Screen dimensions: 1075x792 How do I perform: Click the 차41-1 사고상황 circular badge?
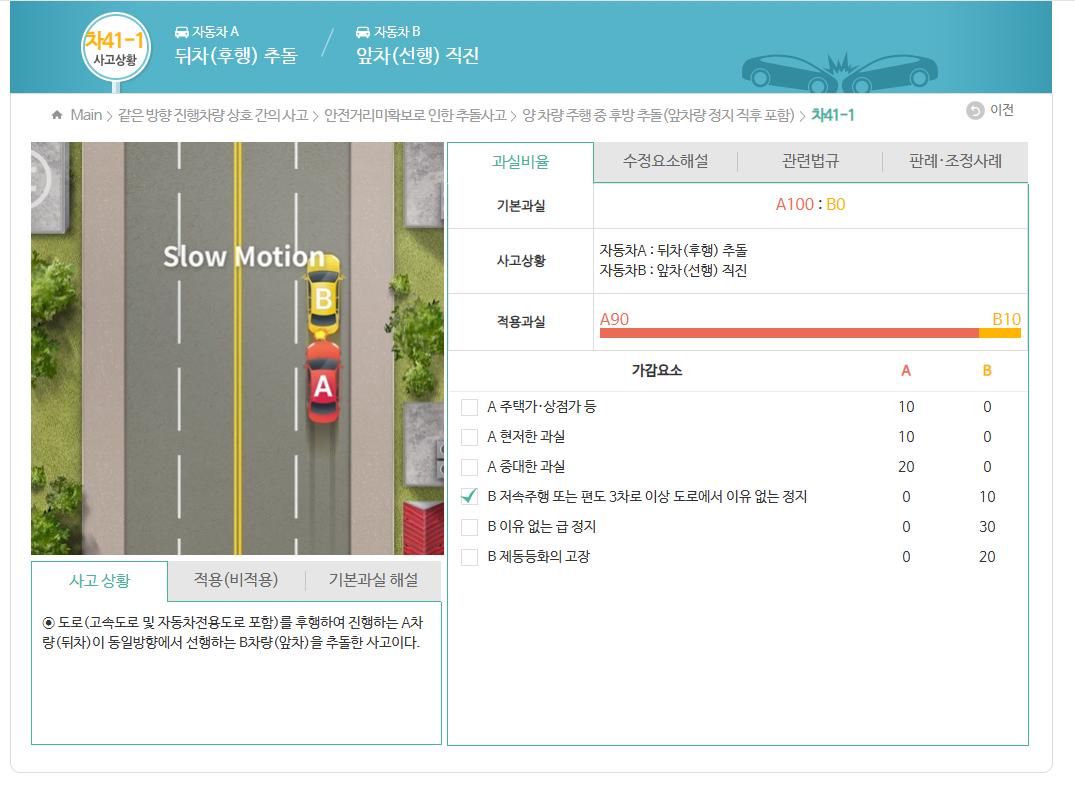click(116, 46)
